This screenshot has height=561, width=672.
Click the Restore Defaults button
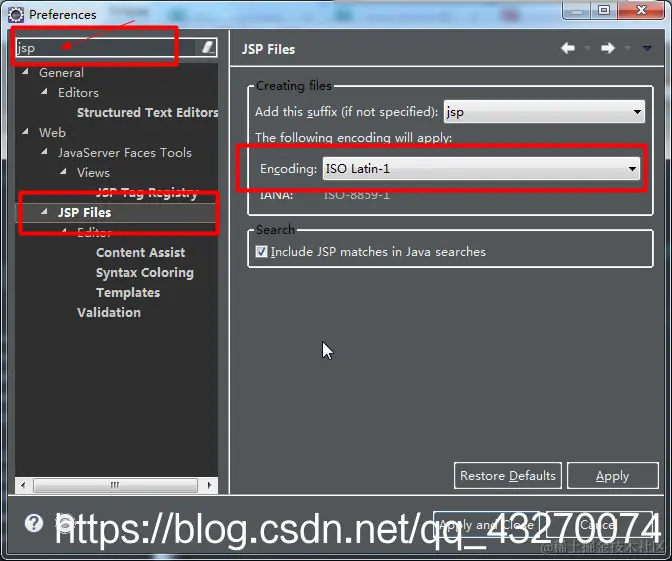[508, 475]
